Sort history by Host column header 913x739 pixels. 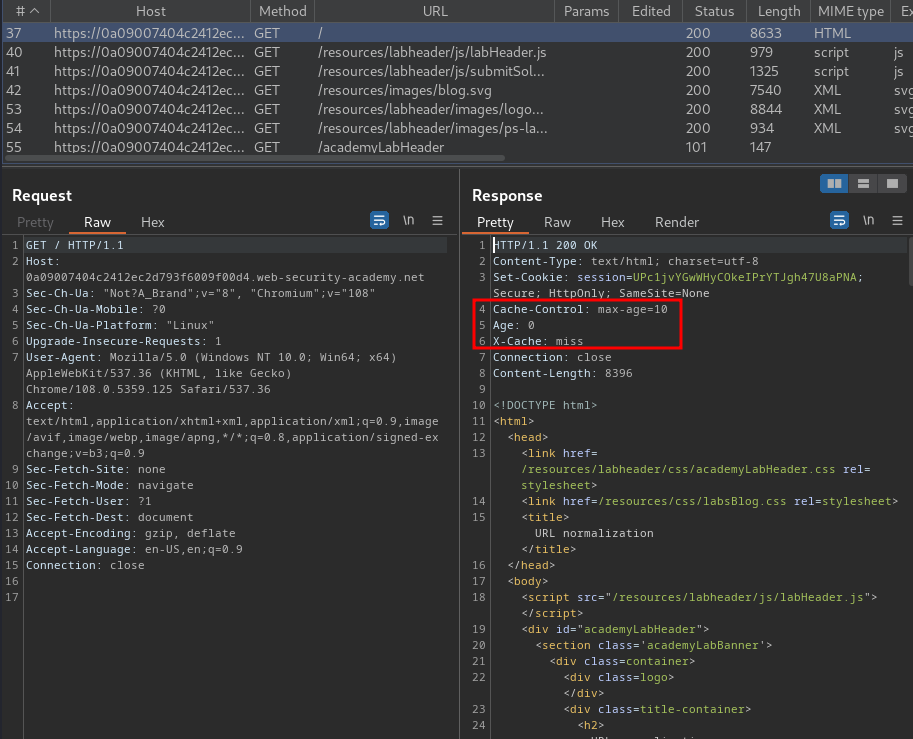coord(150,11)
